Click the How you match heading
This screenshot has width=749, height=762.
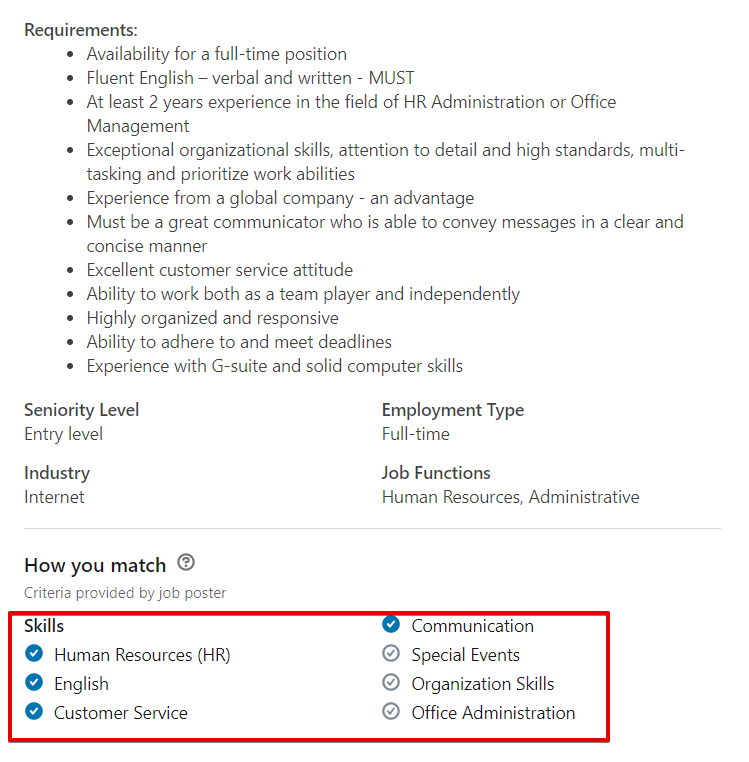coord(95,566)
